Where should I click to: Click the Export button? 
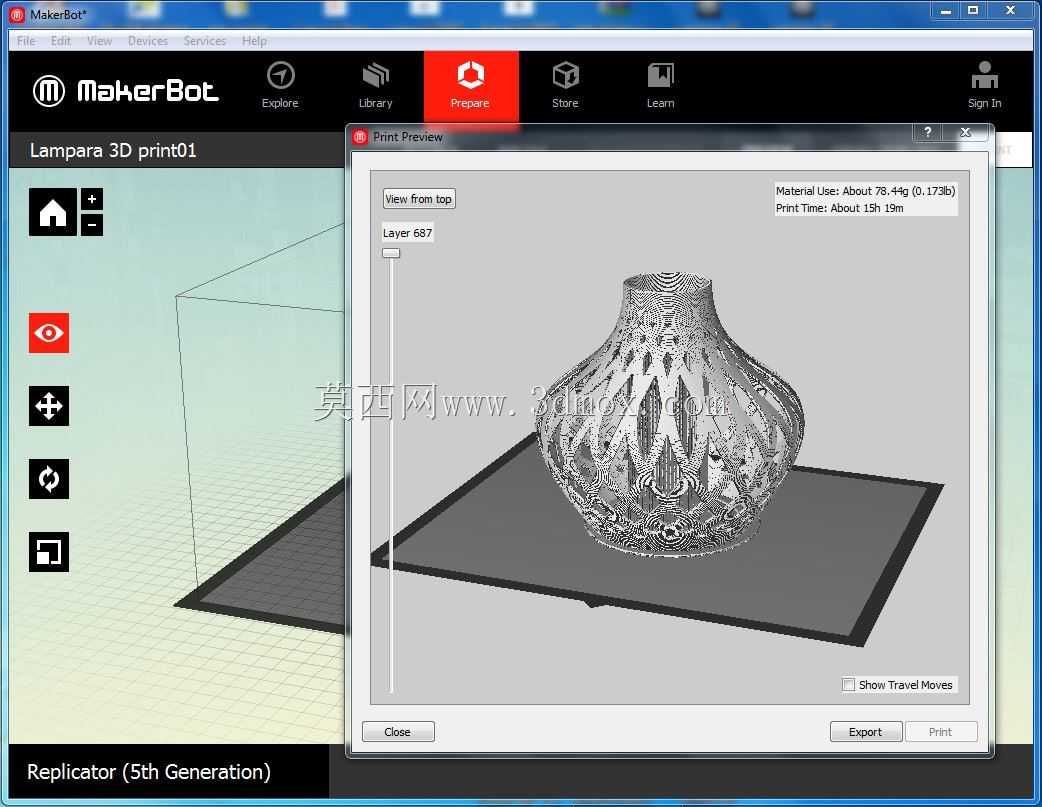click(x=866, y=732)
